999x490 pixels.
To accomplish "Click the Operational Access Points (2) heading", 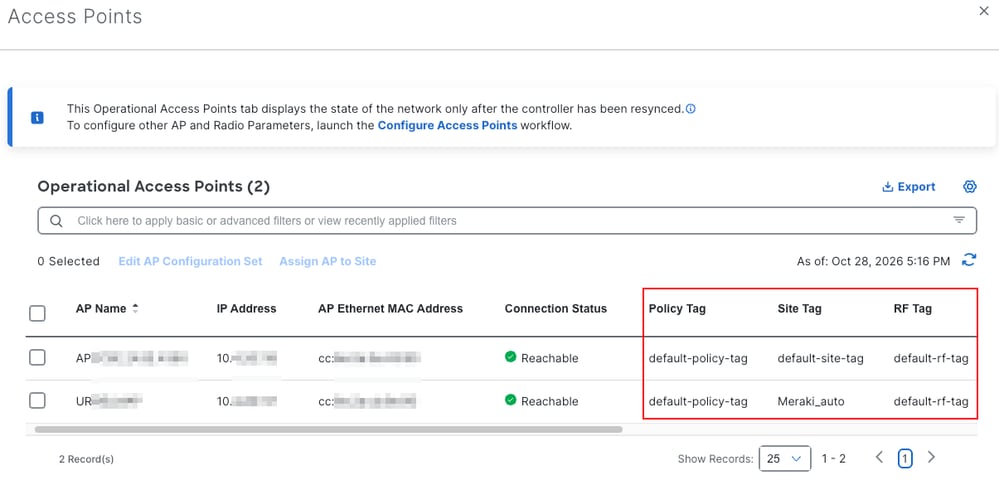I will pos(154,187).
